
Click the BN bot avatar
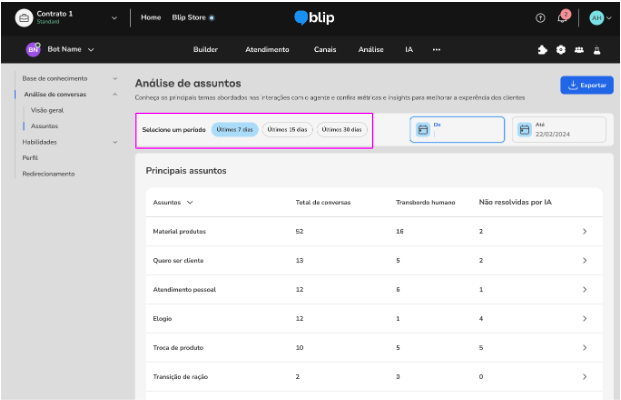pyautogui.click(x=33, y=50)
